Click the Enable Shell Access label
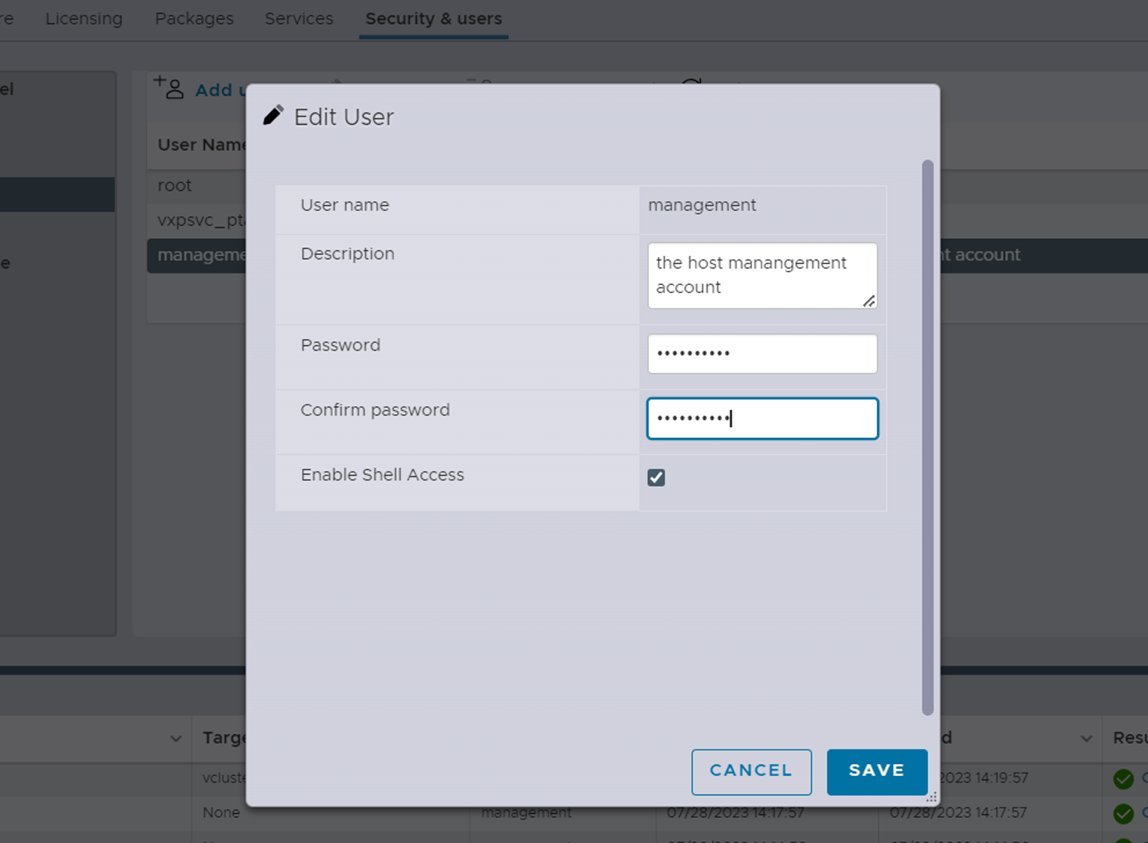 pyautogui.click(x=382, y=475)
